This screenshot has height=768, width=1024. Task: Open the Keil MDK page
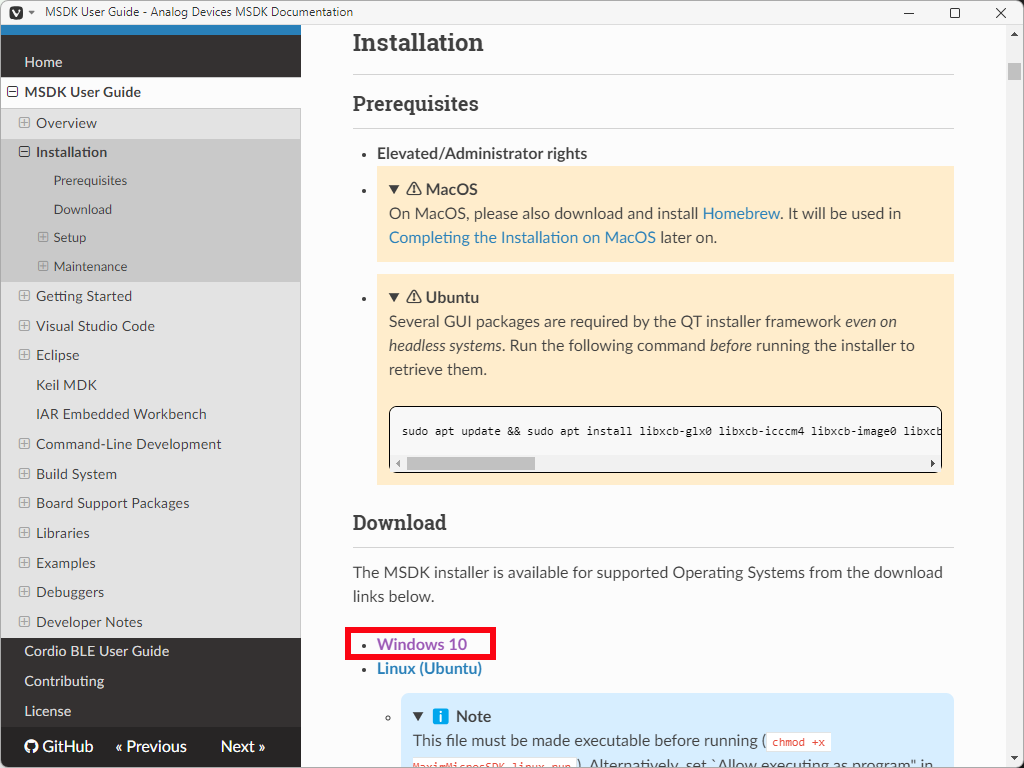click(x=66, y=385)
